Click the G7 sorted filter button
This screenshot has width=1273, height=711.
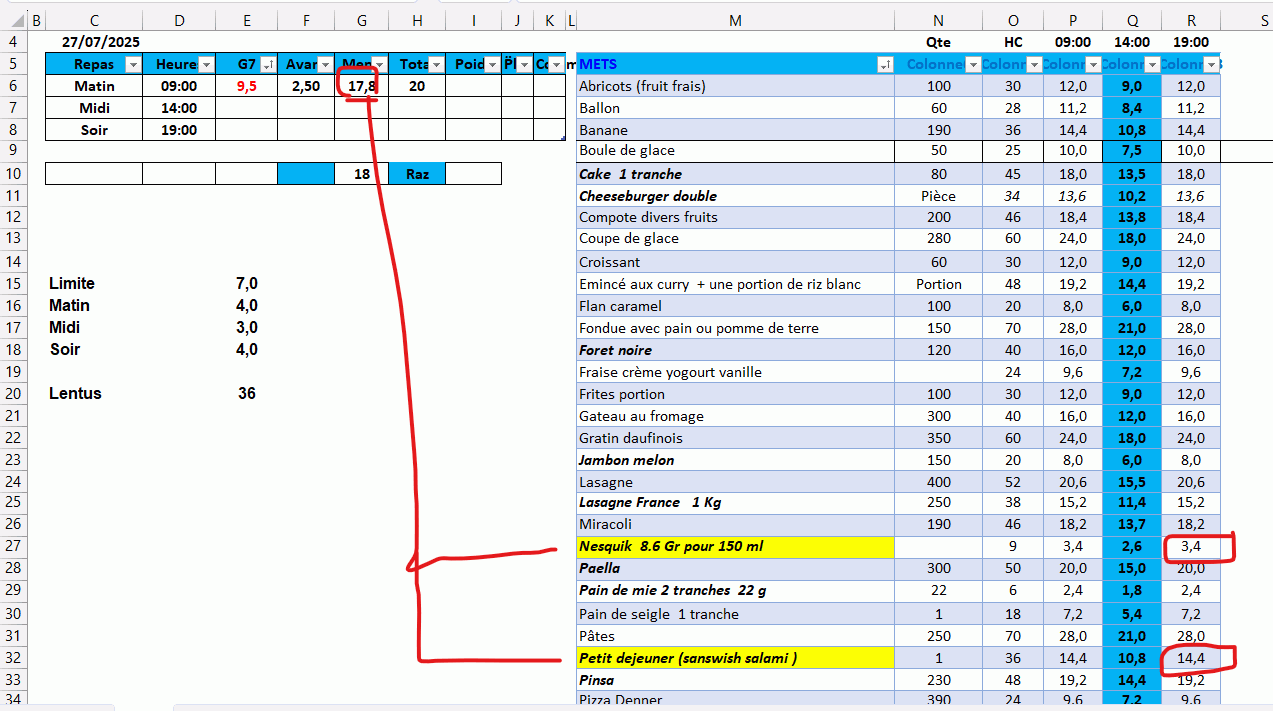click(x=268, y=65)
